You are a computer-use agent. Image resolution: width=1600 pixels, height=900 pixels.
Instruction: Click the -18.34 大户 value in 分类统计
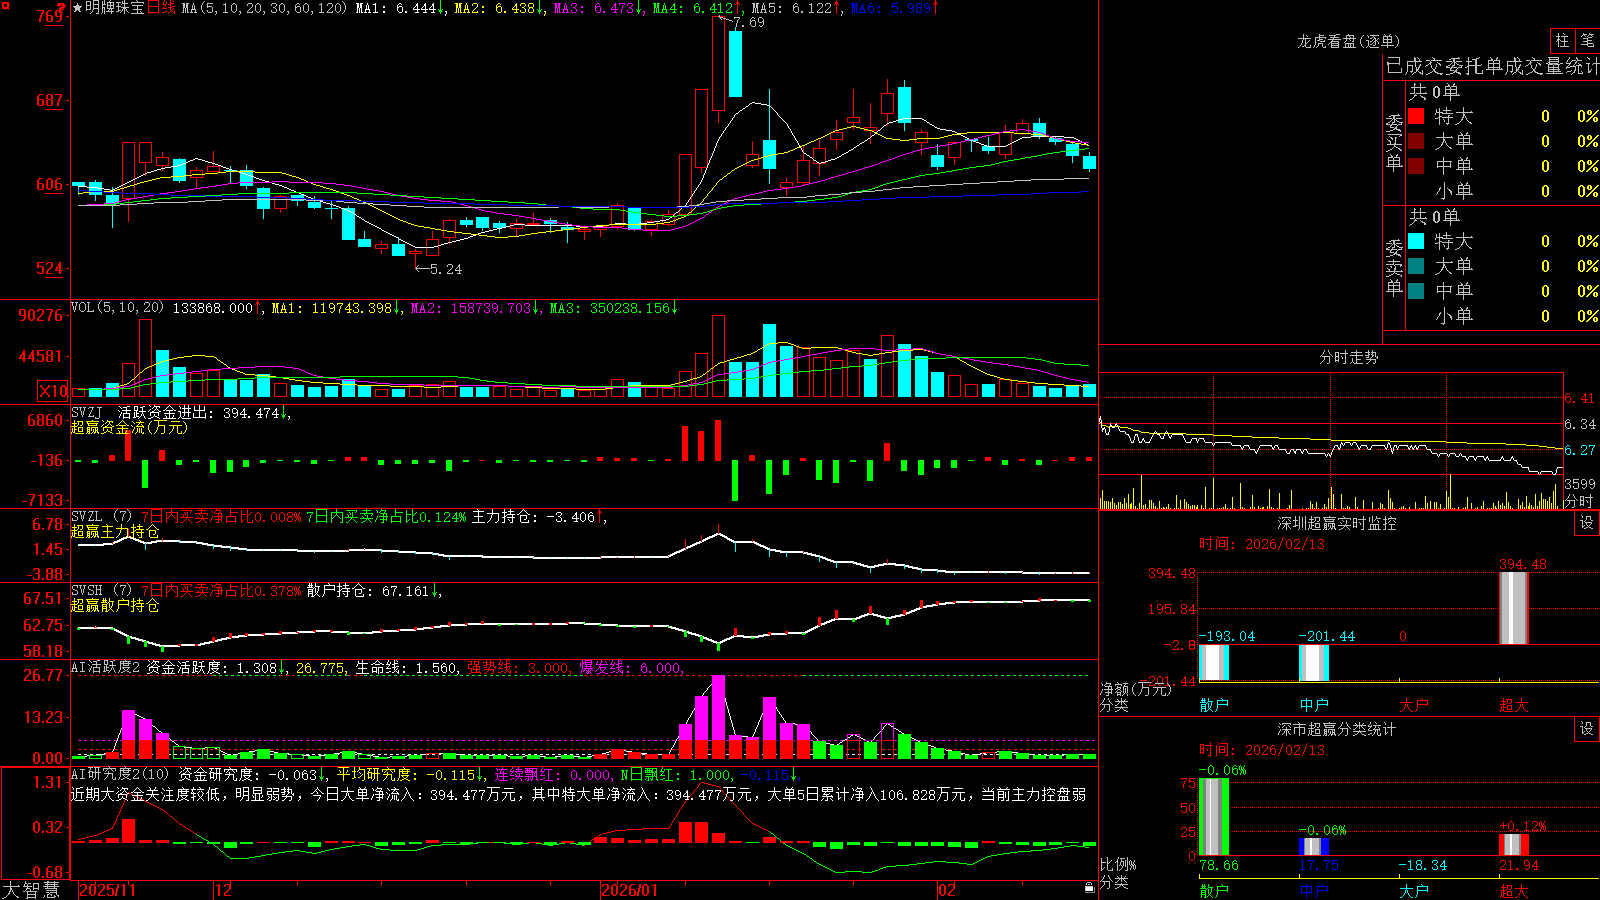point(1422,865)
